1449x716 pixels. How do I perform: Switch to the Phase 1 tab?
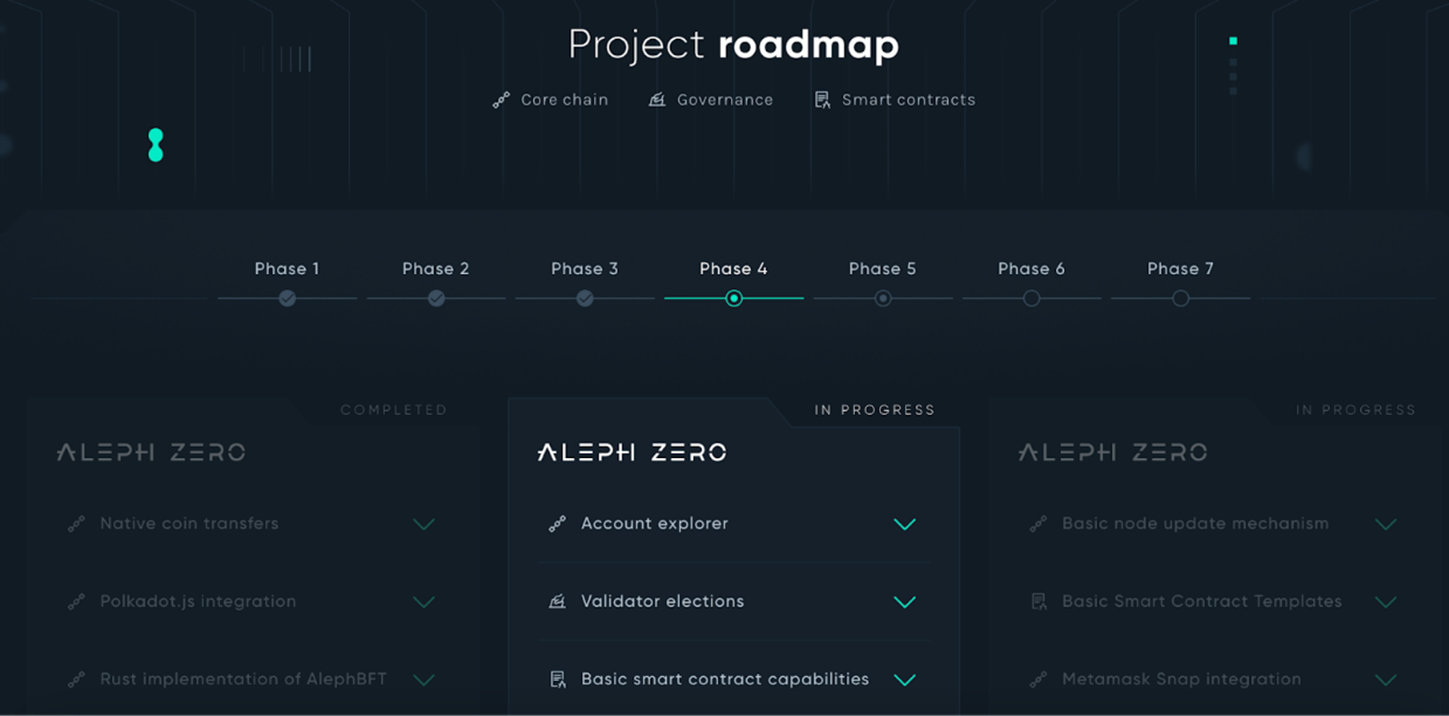tap(287, 269)
